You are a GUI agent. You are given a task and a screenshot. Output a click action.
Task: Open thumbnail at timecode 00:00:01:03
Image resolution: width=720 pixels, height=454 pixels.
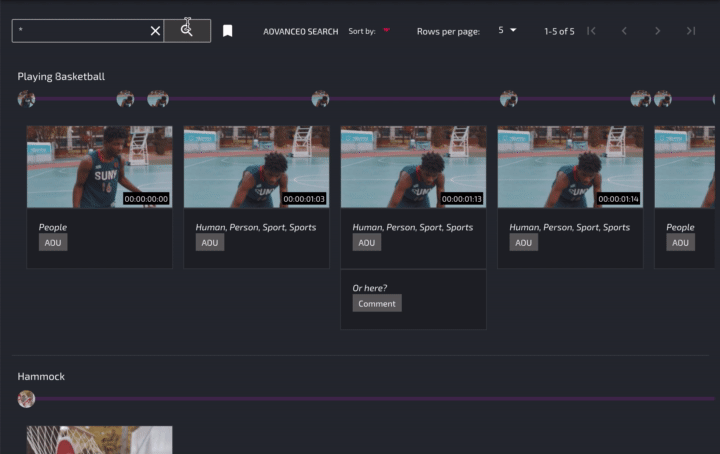click(256, 166)
